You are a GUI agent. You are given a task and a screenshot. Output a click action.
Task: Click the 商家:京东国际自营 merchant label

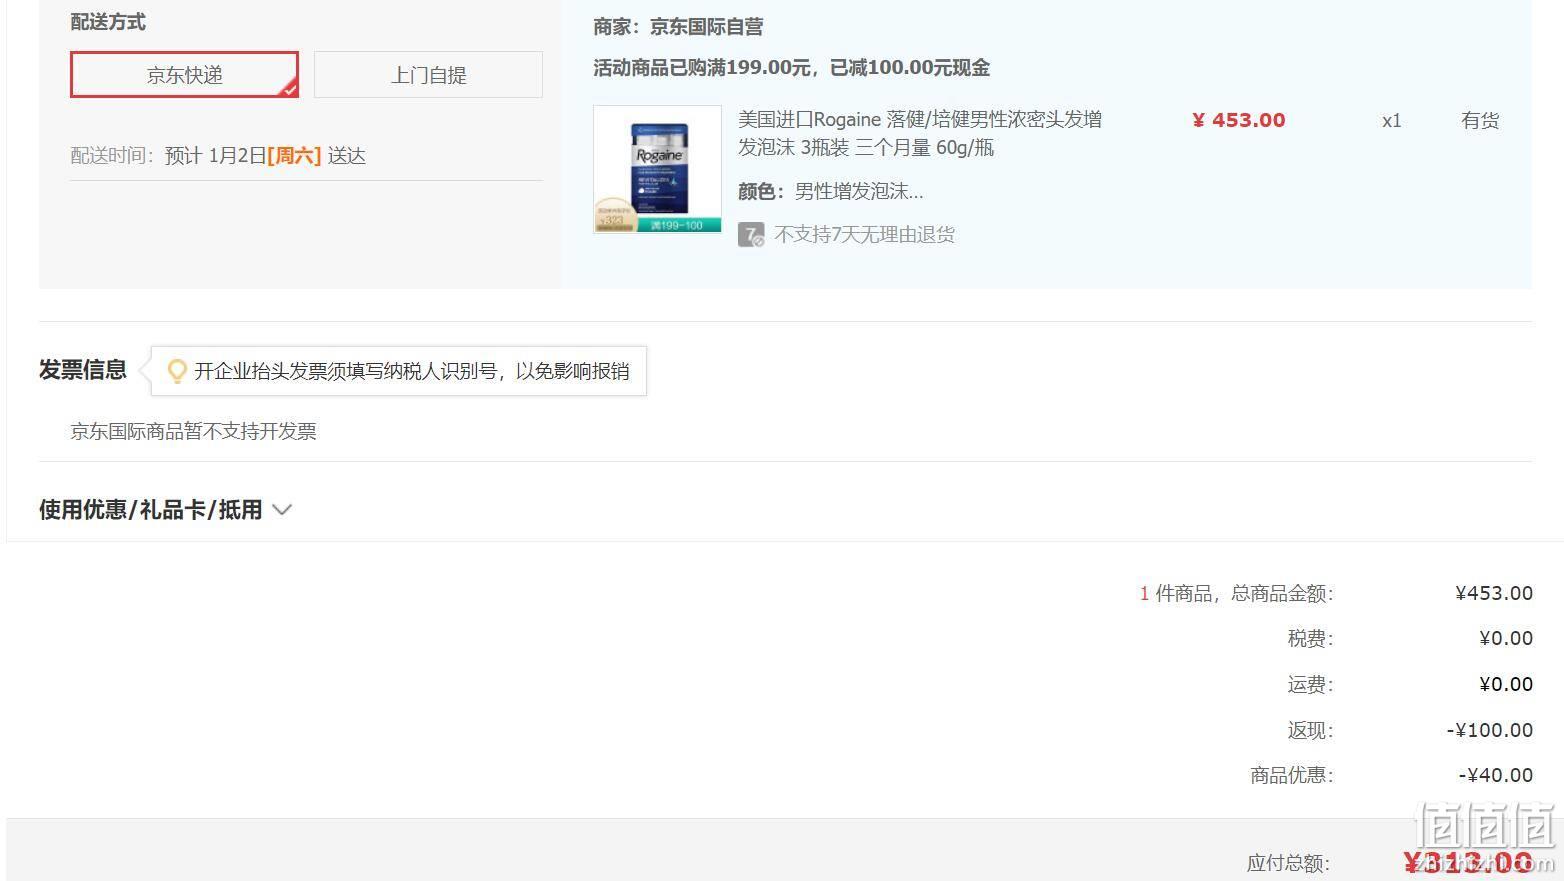[678, 27]
